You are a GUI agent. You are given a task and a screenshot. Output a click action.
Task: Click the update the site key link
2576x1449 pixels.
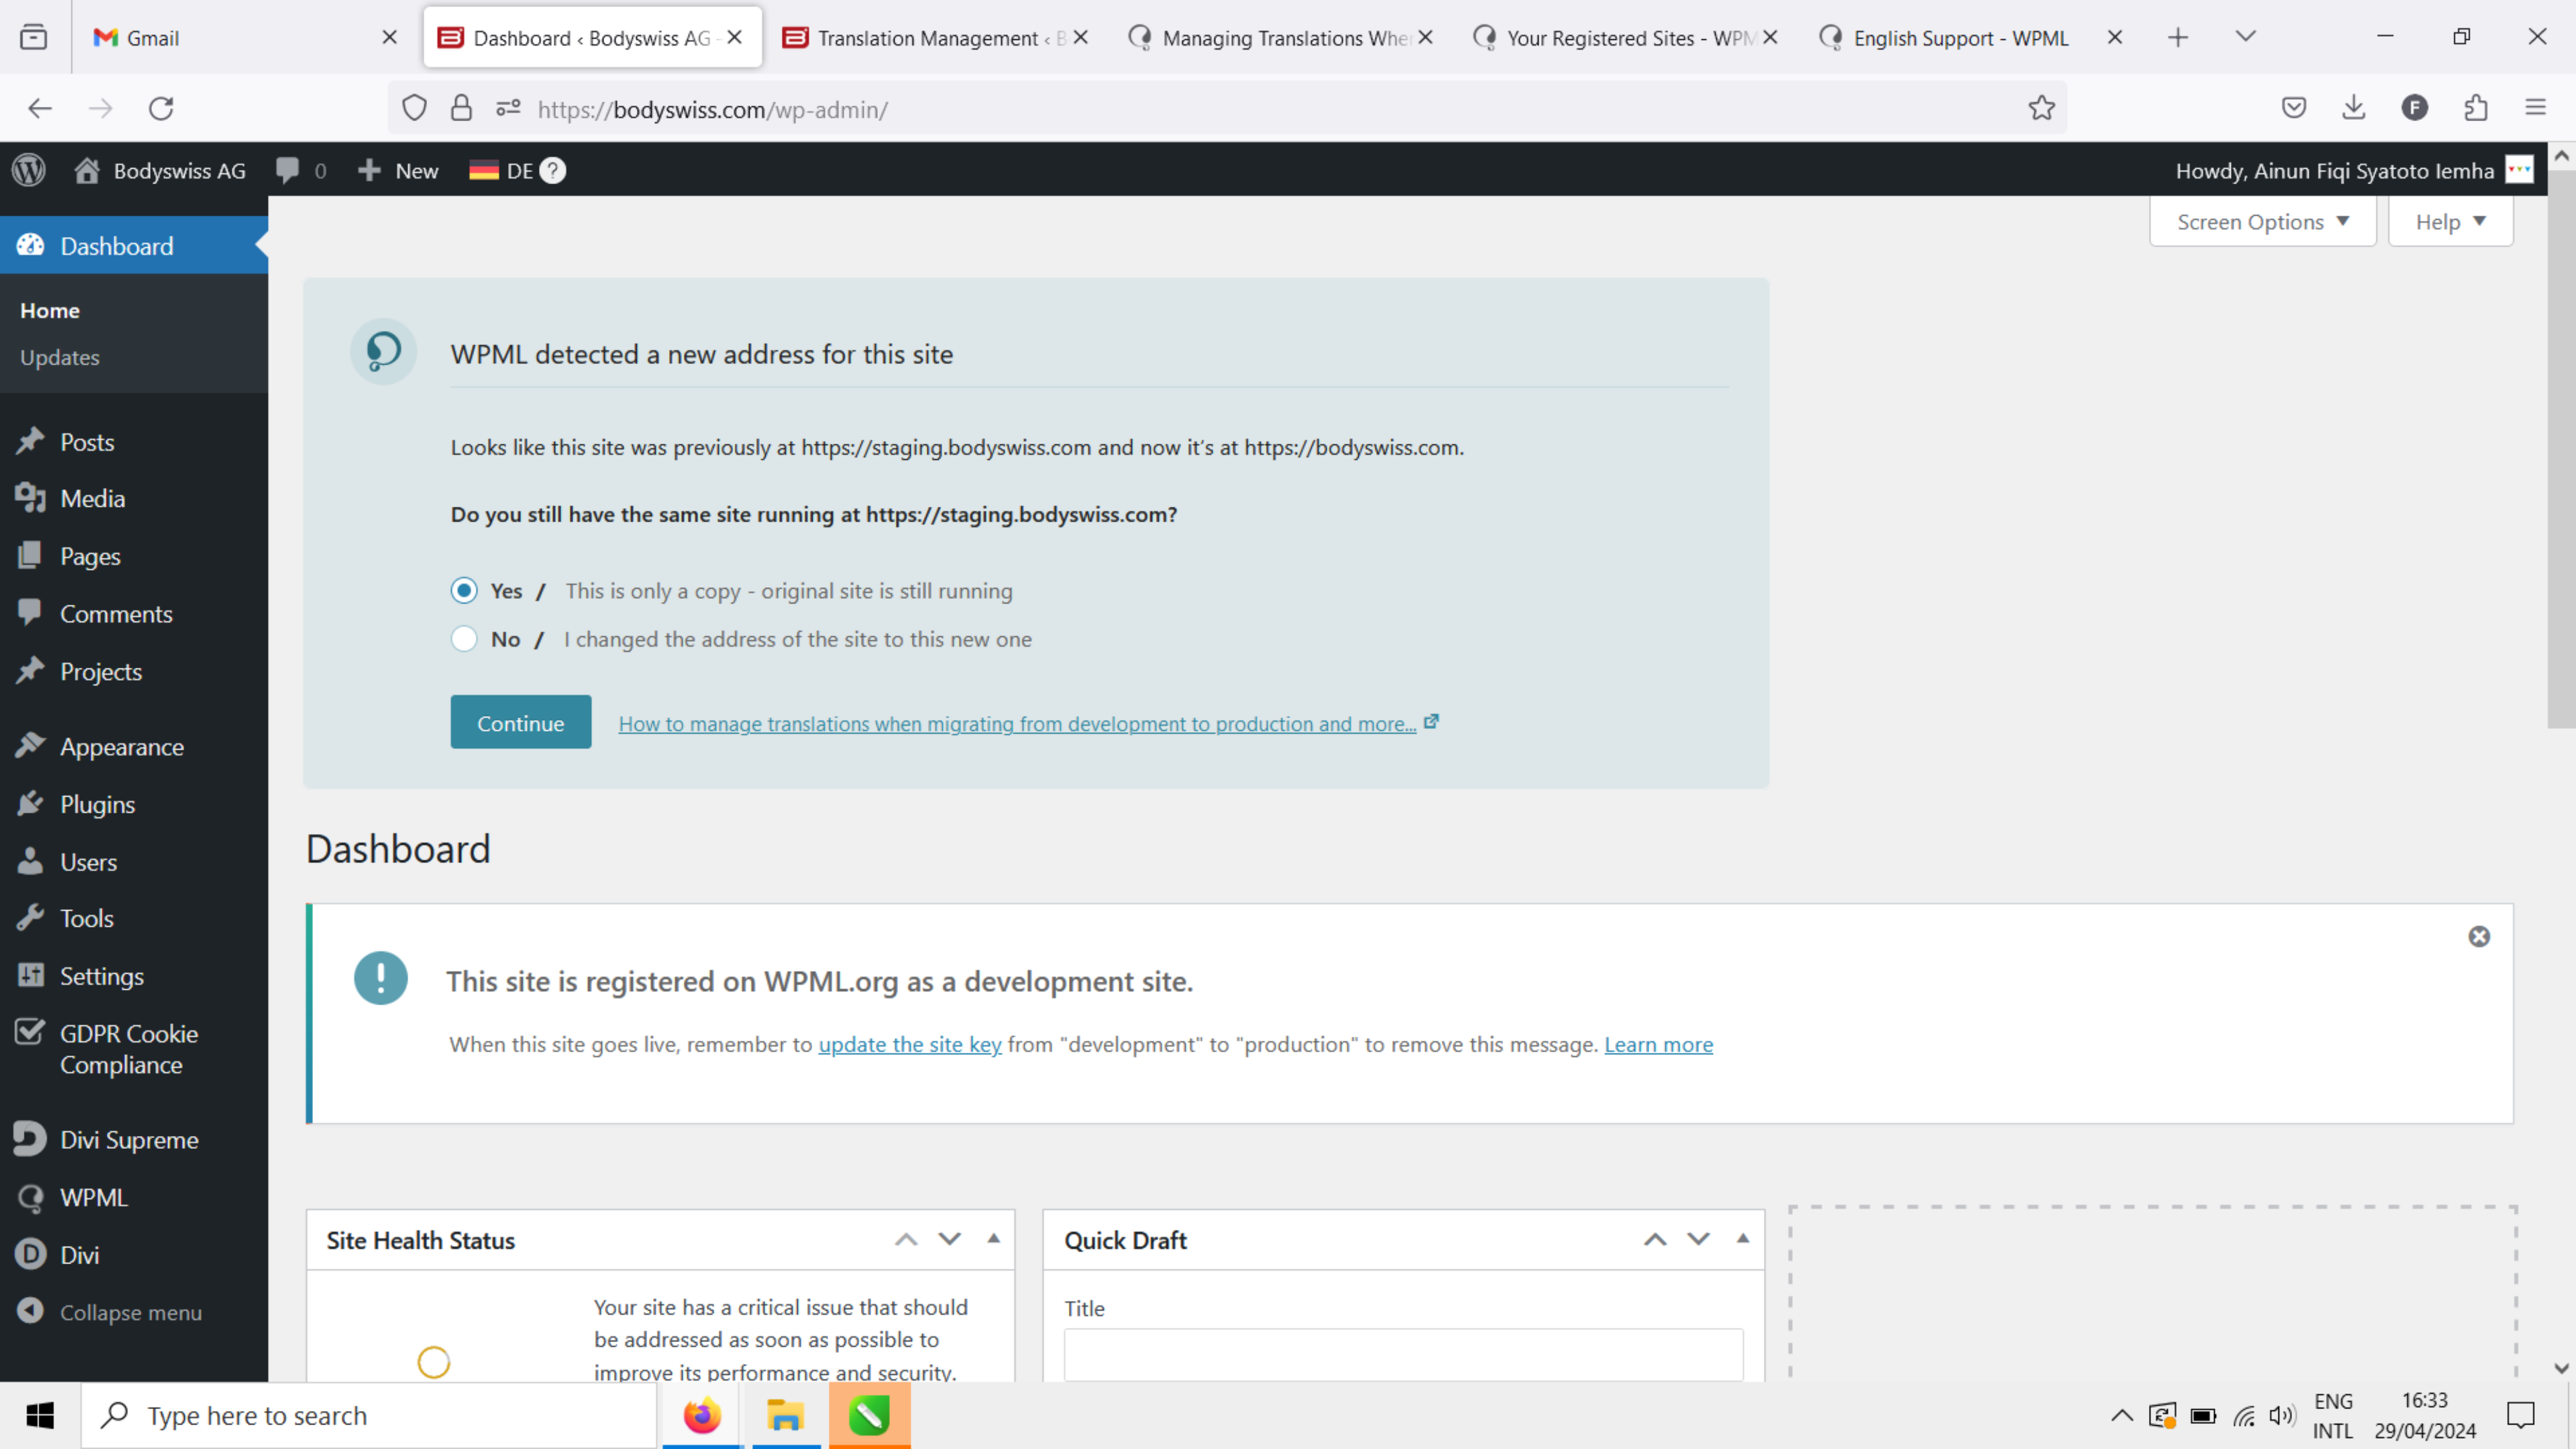pos(910,1045)
